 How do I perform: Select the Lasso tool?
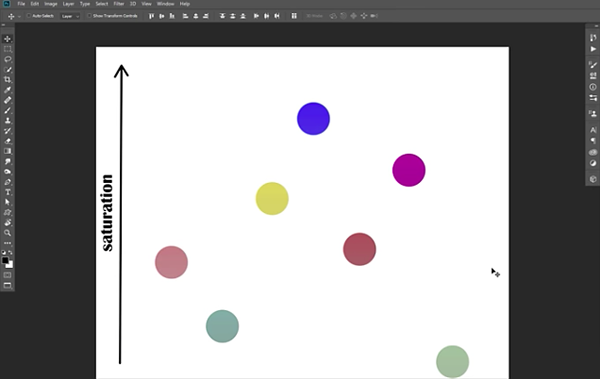click(7, 59)
